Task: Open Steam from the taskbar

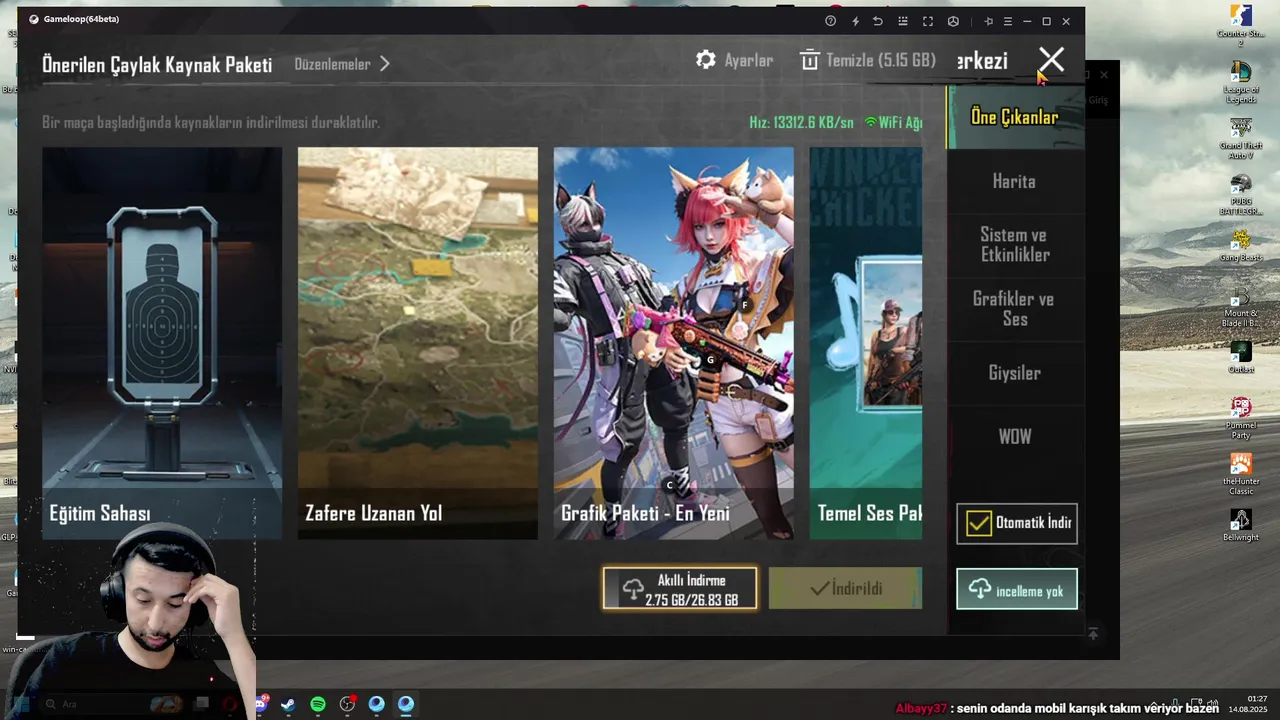Action: [288, 704]
